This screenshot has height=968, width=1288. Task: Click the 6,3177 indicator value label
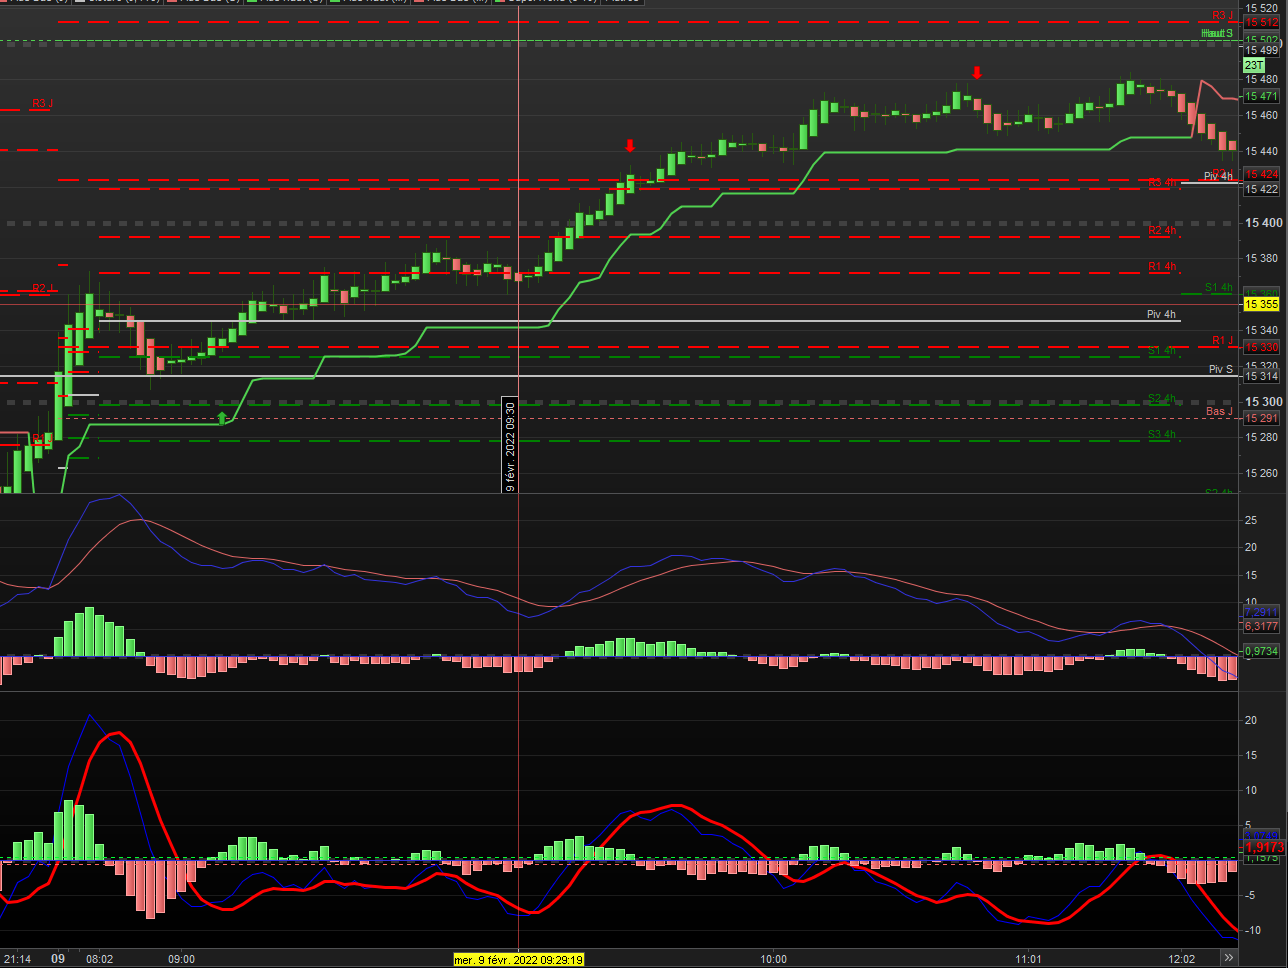[x=1261, y=626]
